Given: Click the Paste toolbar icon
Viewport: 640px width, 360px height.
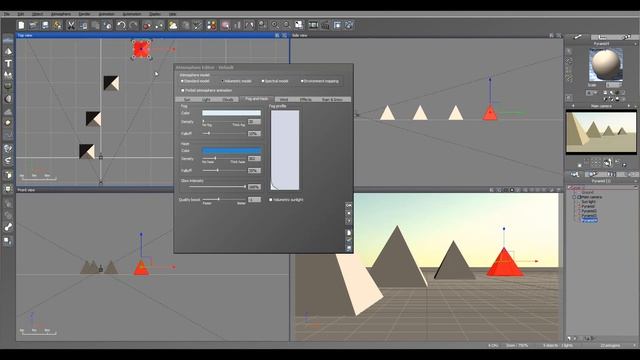Looking at the screenshot, I should point(96,25).
